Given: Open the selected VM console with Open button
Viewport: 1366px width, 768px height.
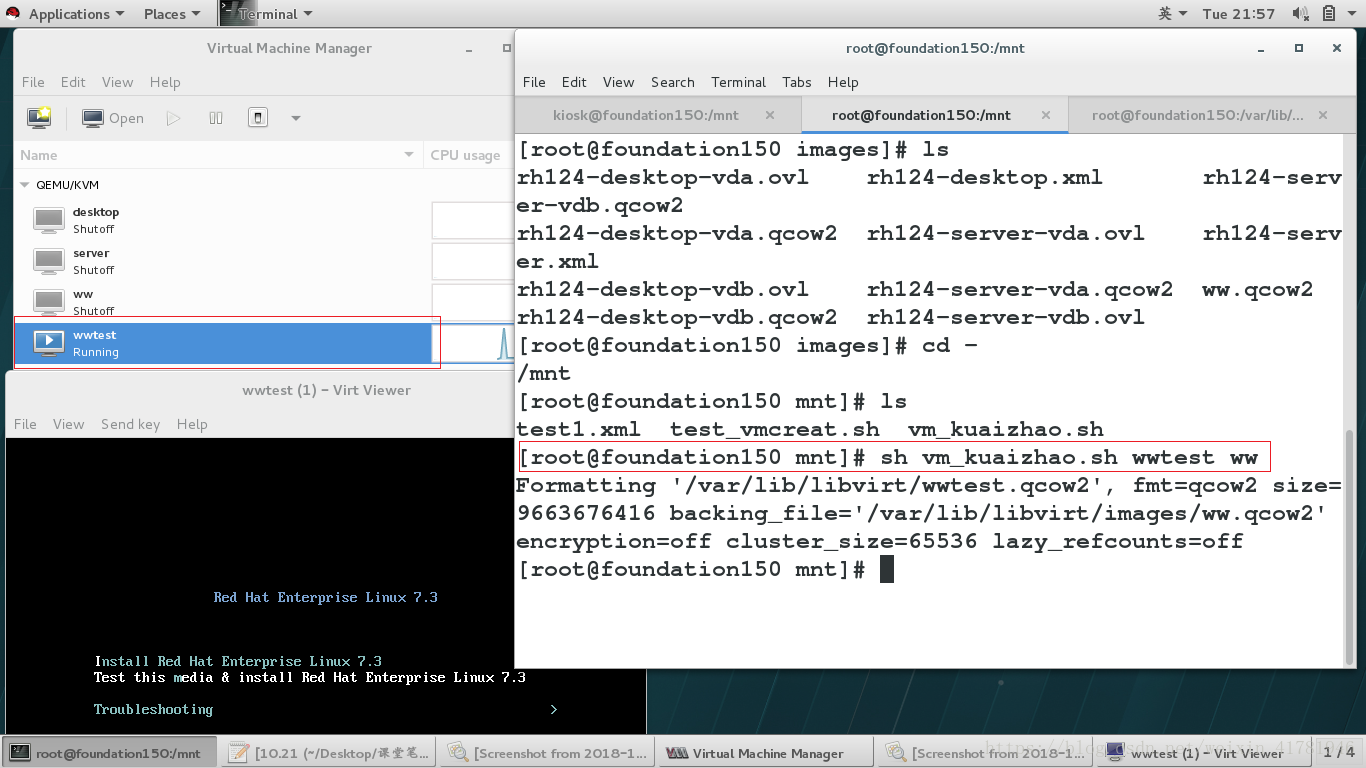Looking at the screenshot, I should click(113, 118).
